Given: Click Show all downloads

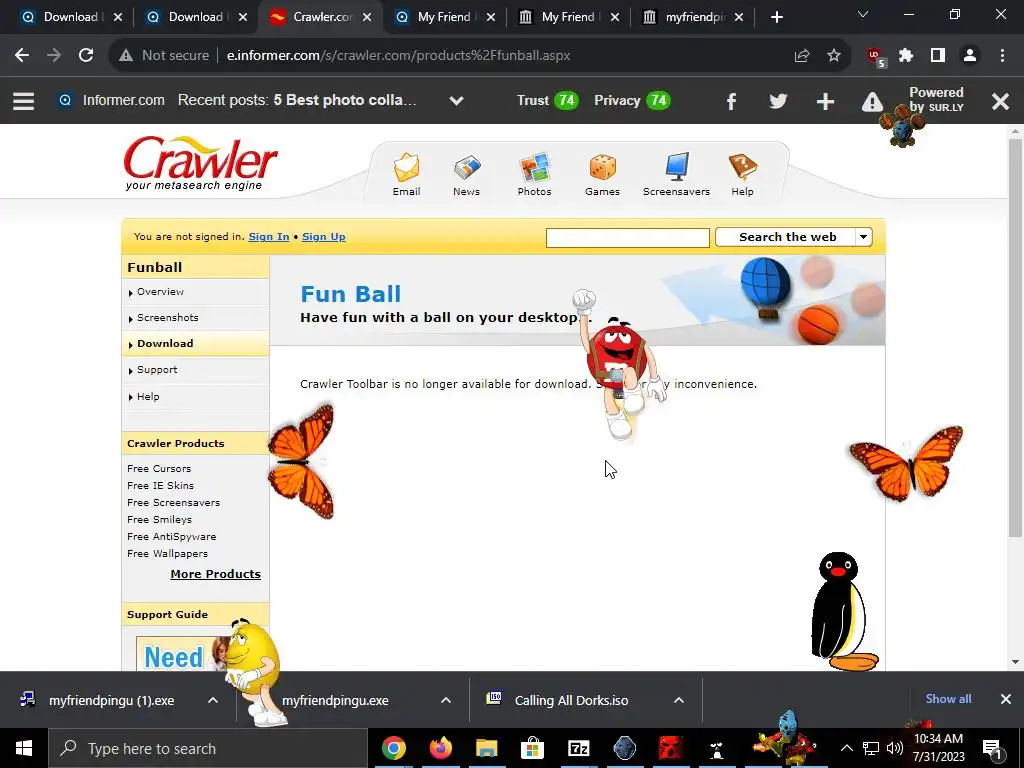Looking at the screenshot, I should pos(948,699).
